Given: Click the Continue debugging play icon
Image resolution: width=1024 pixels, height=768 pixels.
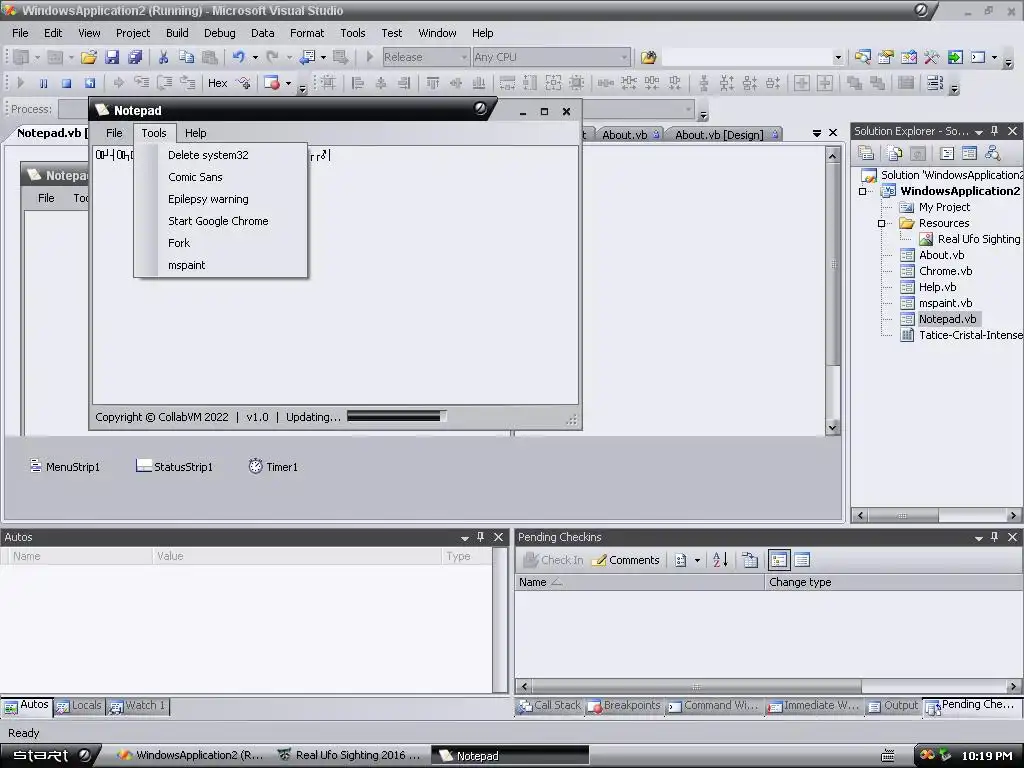Looking at the screenshot, I should (20, 83).
